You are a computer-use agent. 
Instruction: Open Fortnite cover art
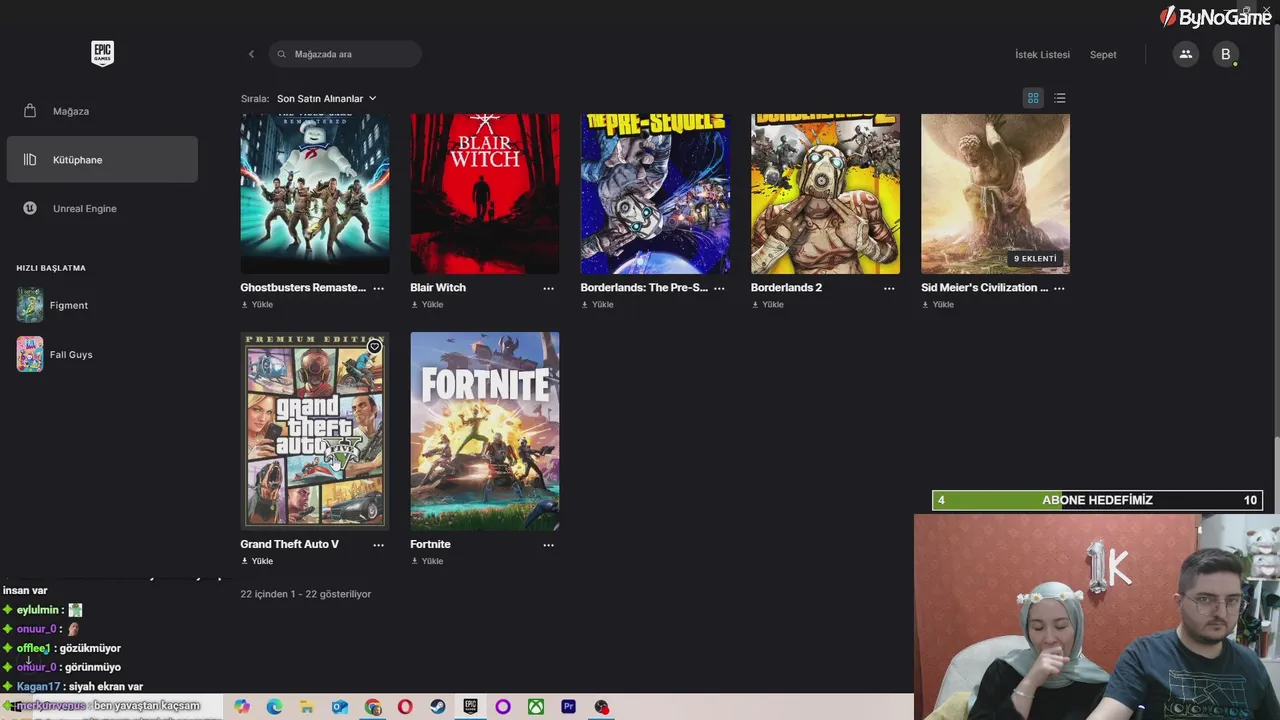point(485,431)
